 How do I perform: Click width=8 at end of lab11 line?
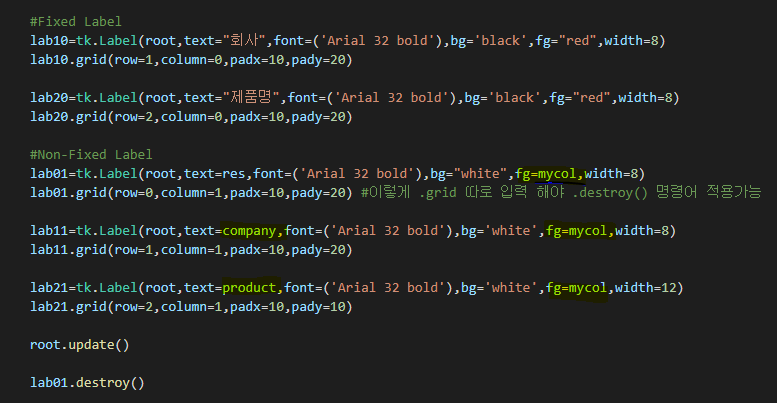(x=641, y=231)
